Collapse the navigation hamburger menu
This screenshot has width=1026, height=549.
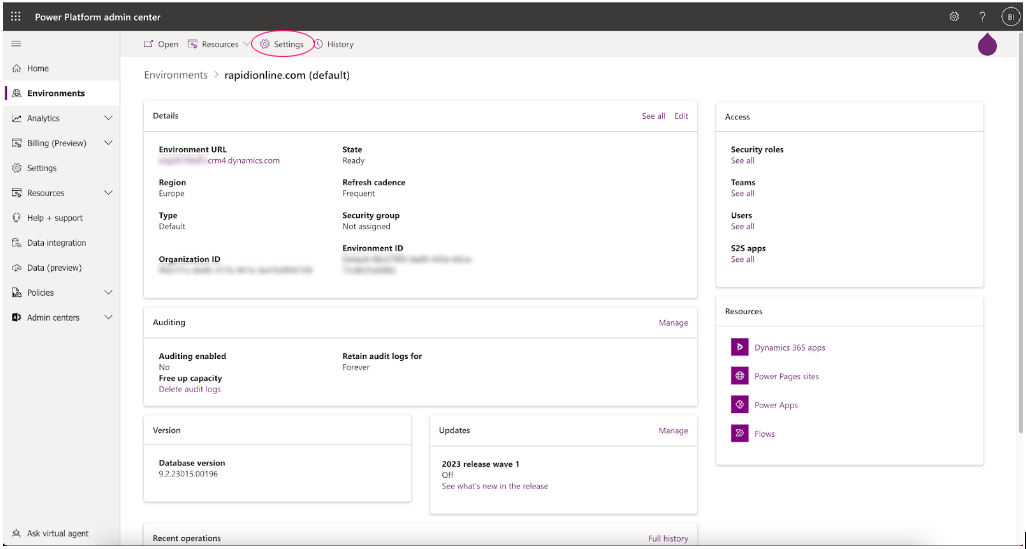[16, 44]
